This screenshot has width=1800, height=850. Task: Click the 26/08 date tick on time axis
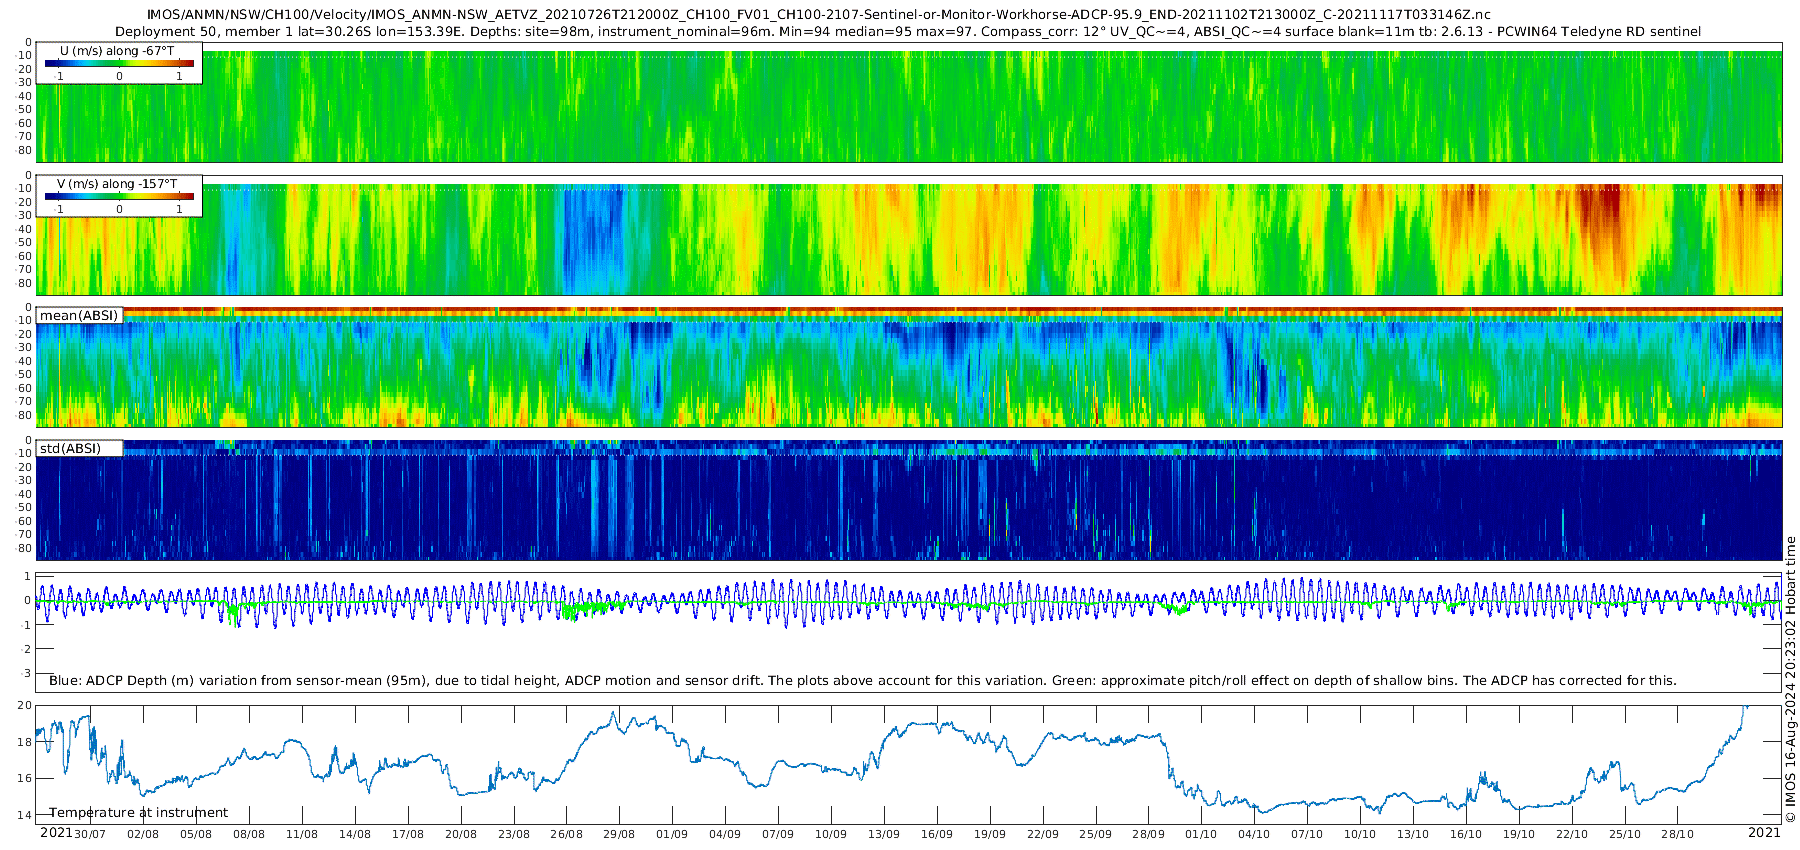566,834
